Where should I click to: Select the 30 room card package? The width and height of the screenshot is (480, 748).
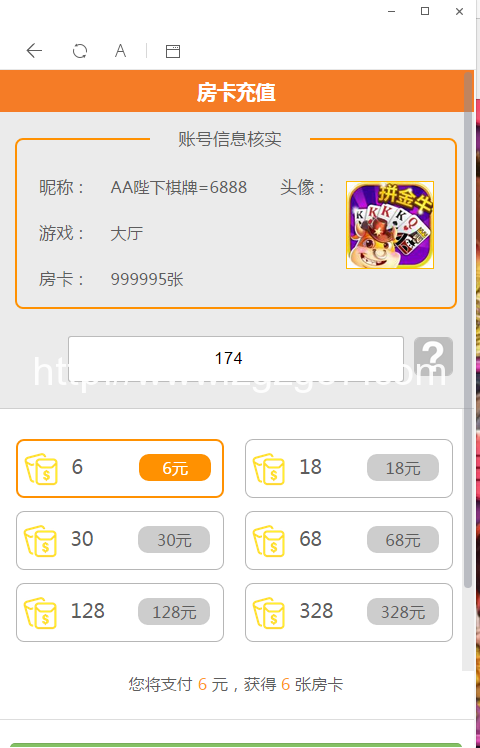pos(120,540)
